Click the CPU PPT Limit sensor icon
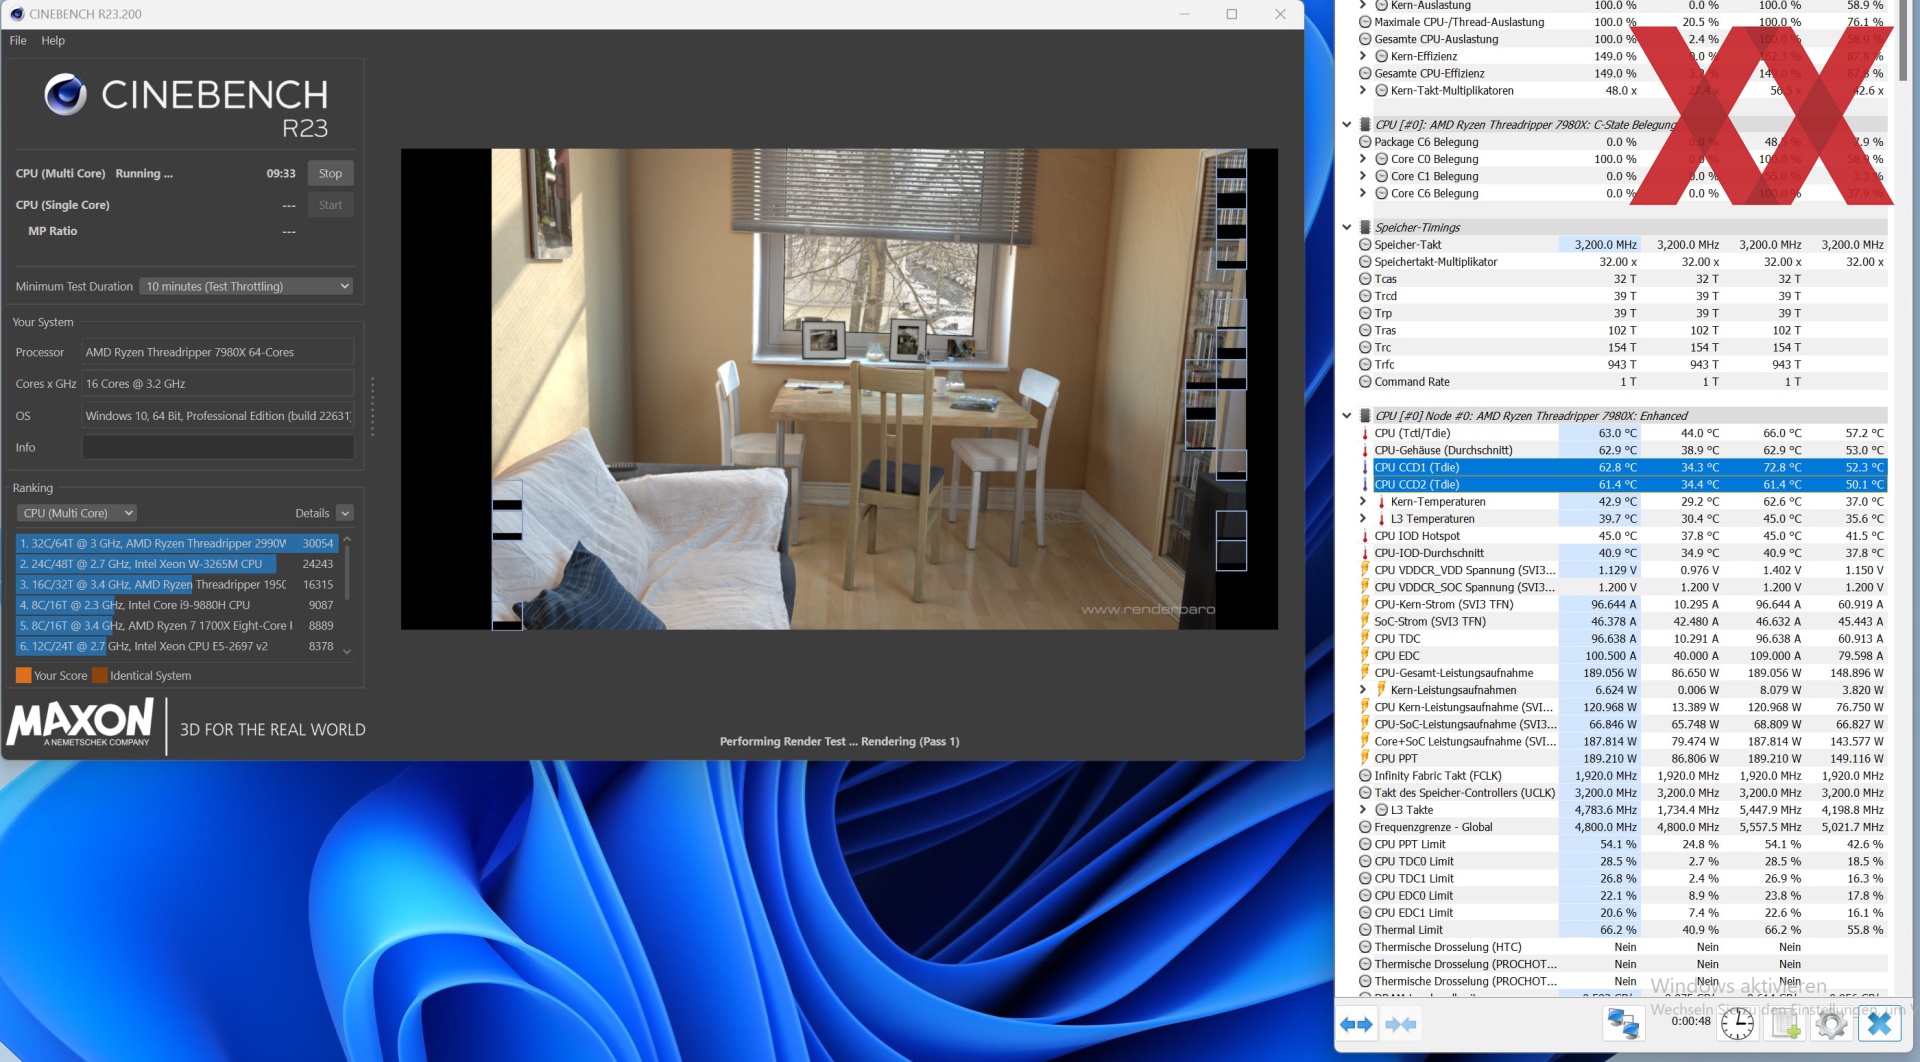Image resolution: width=1920 pixels, height=1062 pixels. click(x=1365, y=844)
